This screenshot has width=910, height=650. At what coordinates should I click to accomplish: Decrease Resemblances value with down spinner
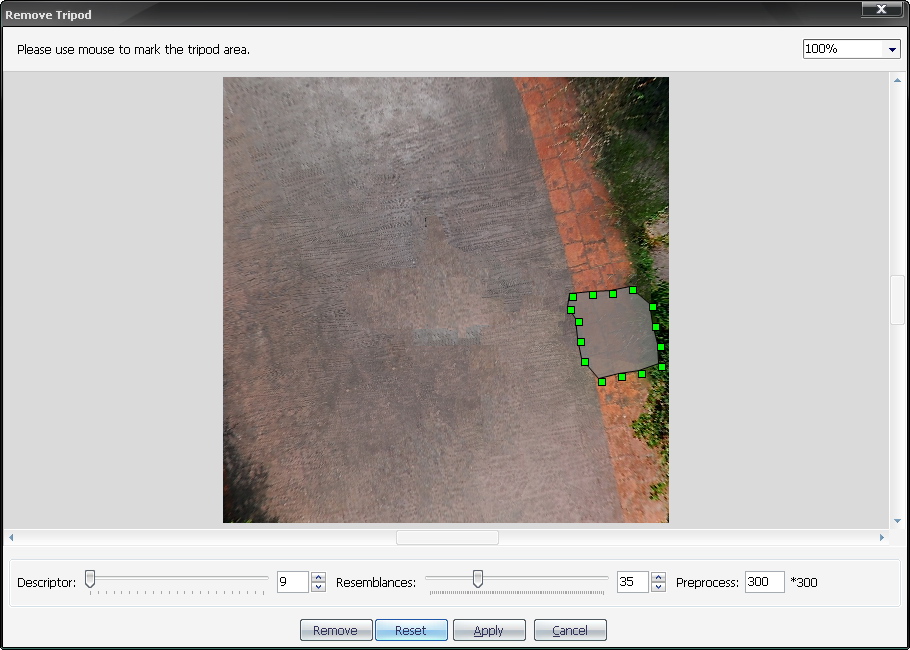[x=658, y=587]
